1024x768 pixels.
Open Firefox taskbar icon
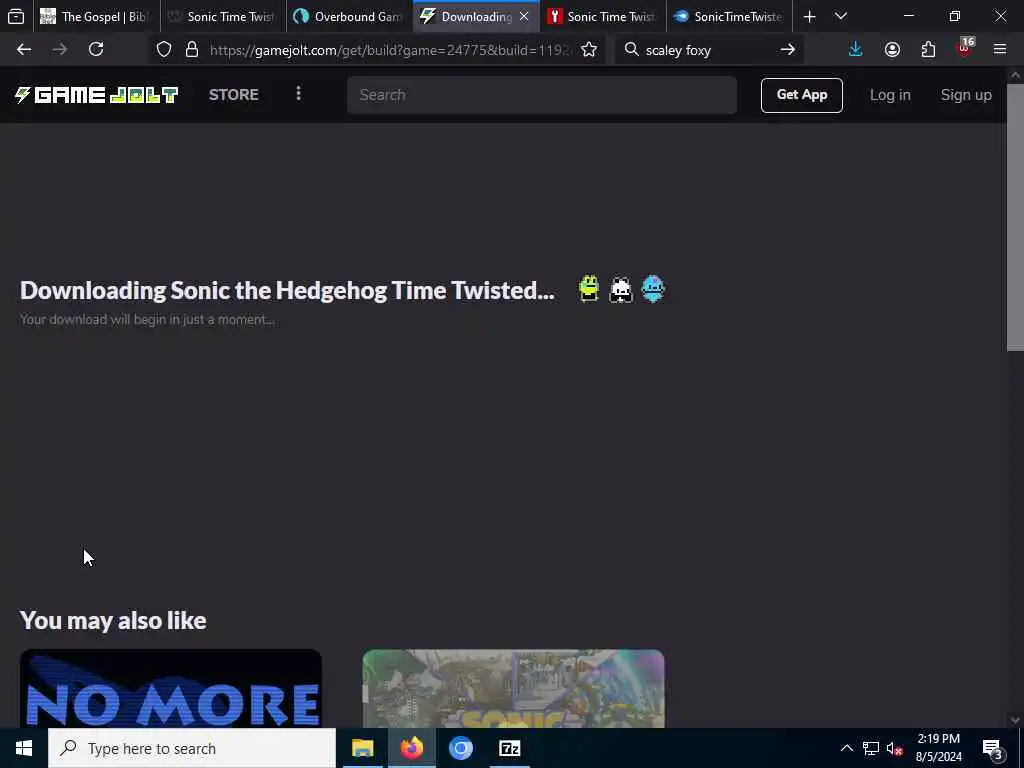click(411, 748)
